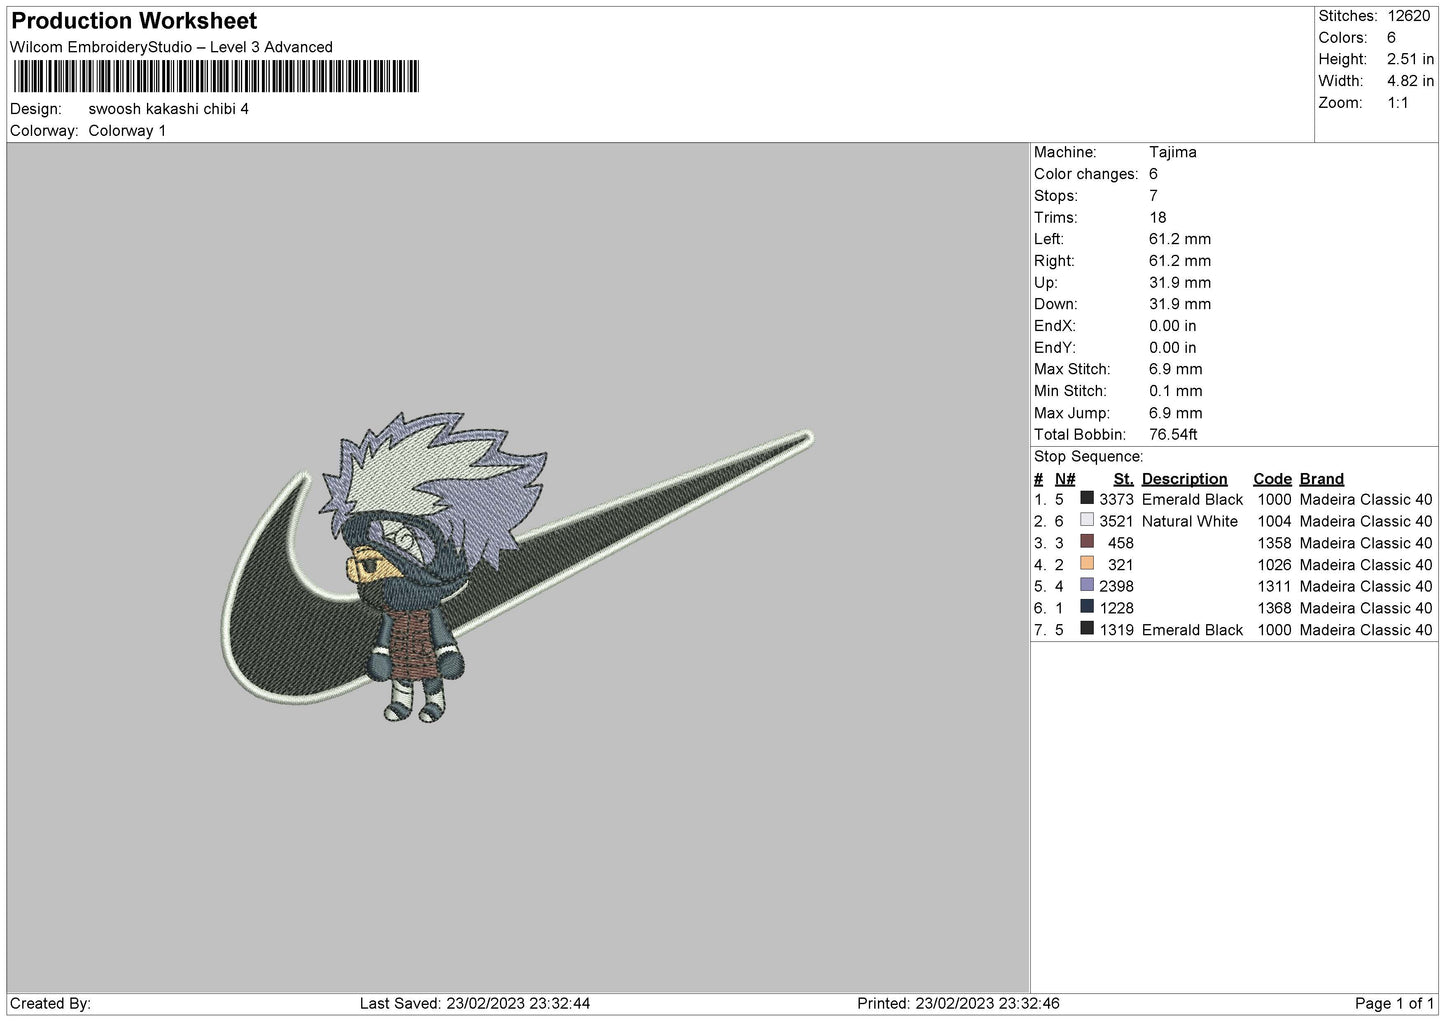Click the Brand column header
This screenshot has height=1021, width=1445.
click(1321, 479)
